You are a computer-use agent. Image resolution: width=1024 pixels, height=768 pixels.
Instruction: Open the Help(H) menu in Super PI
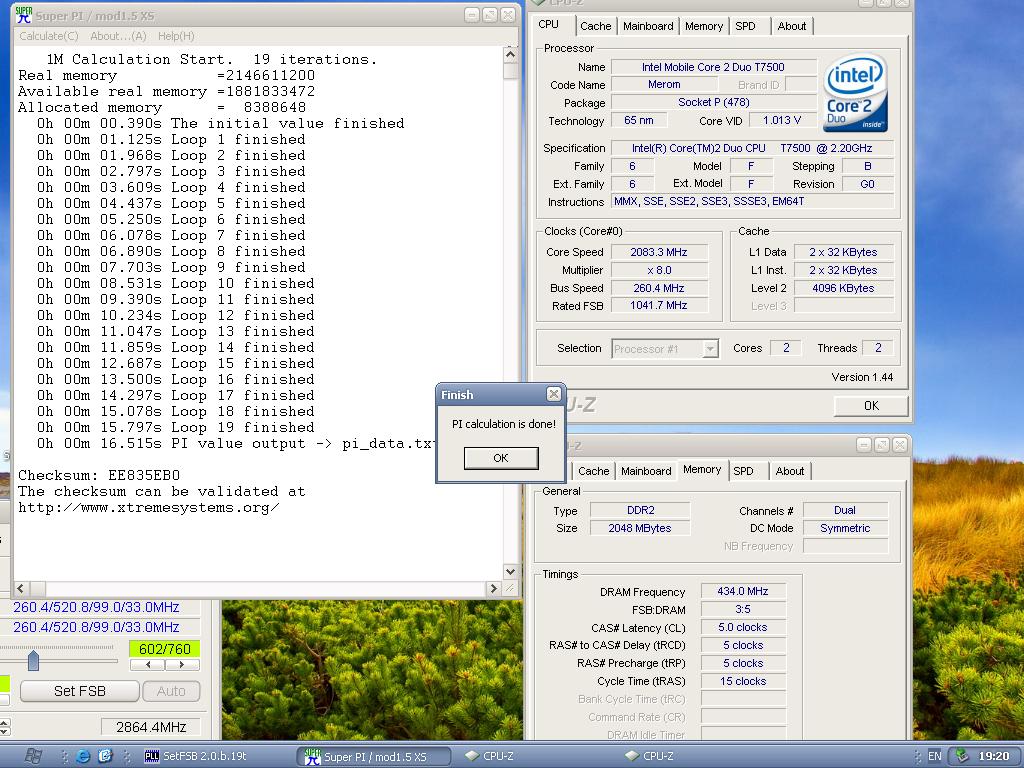coord(176,36)
